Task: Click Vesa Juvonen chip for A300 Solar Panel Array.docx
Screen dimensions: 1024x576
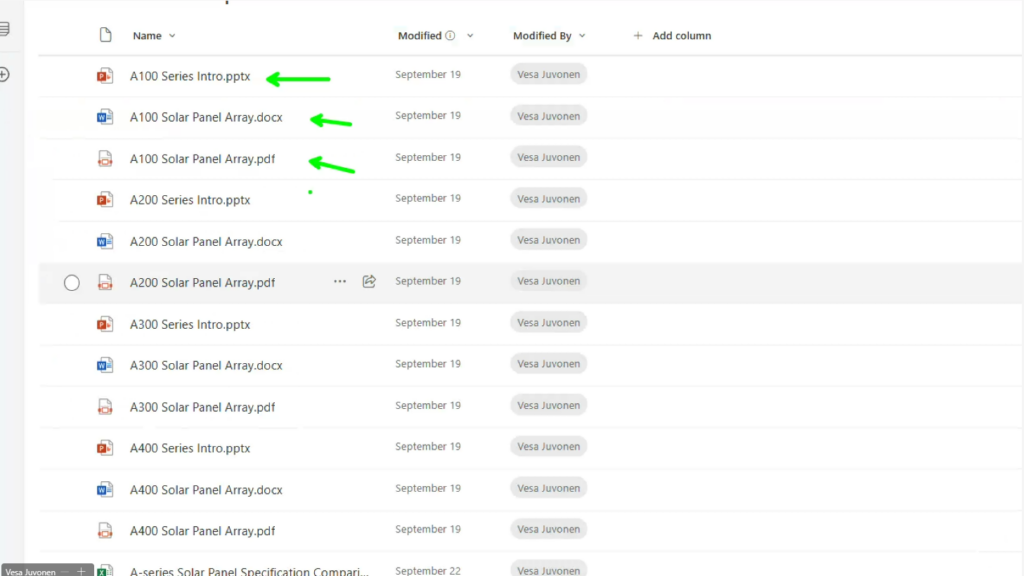Action: click(549, 364)
